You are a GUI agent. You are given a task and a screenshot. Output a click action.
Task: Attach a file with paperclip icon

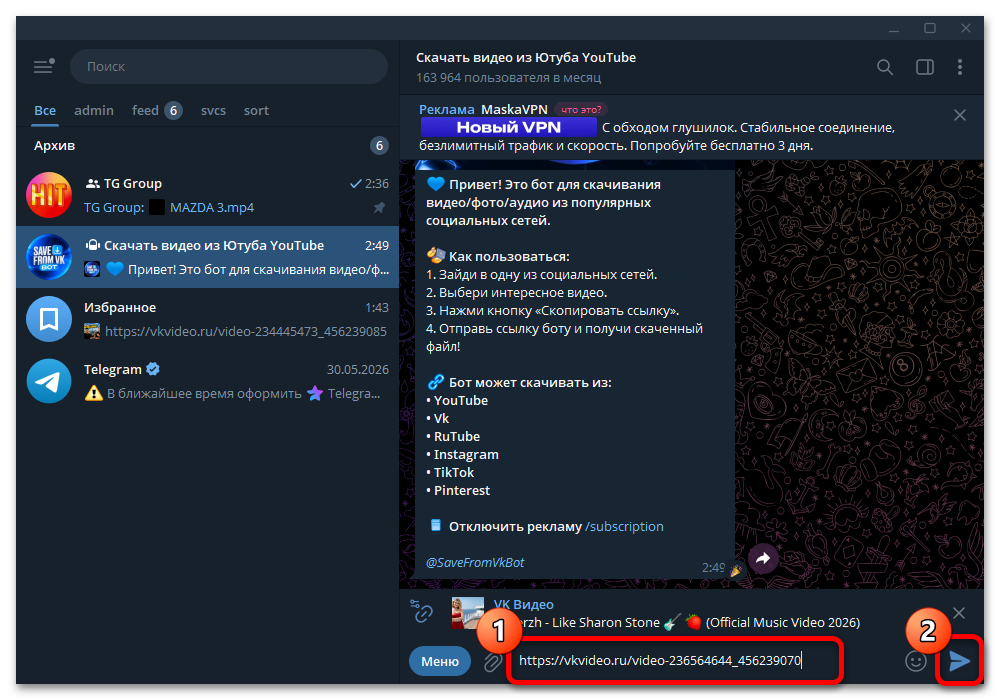tap(492, 662)
